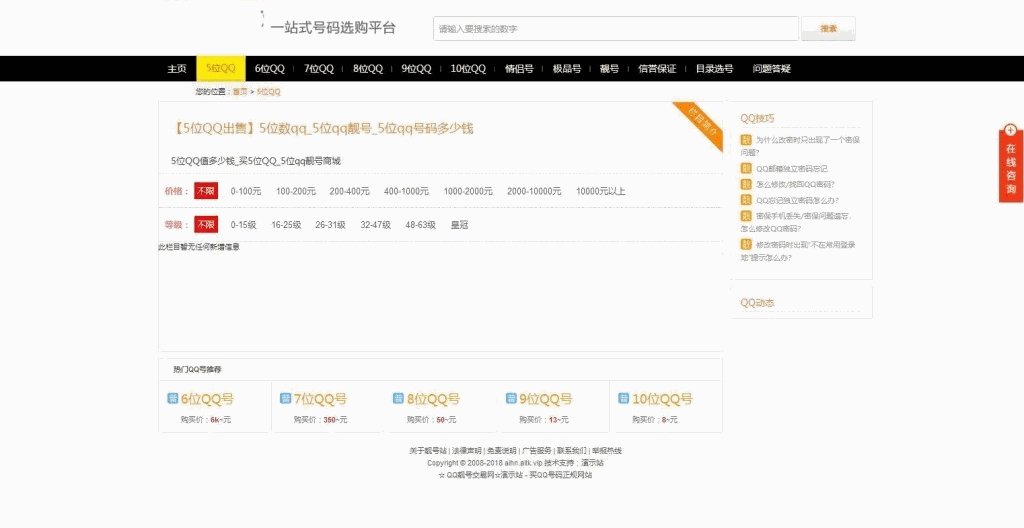This screenshot has width=1024, height=528.
Task: Open the 9位QQ号 recommendation card title
Action: click(545, 399)
